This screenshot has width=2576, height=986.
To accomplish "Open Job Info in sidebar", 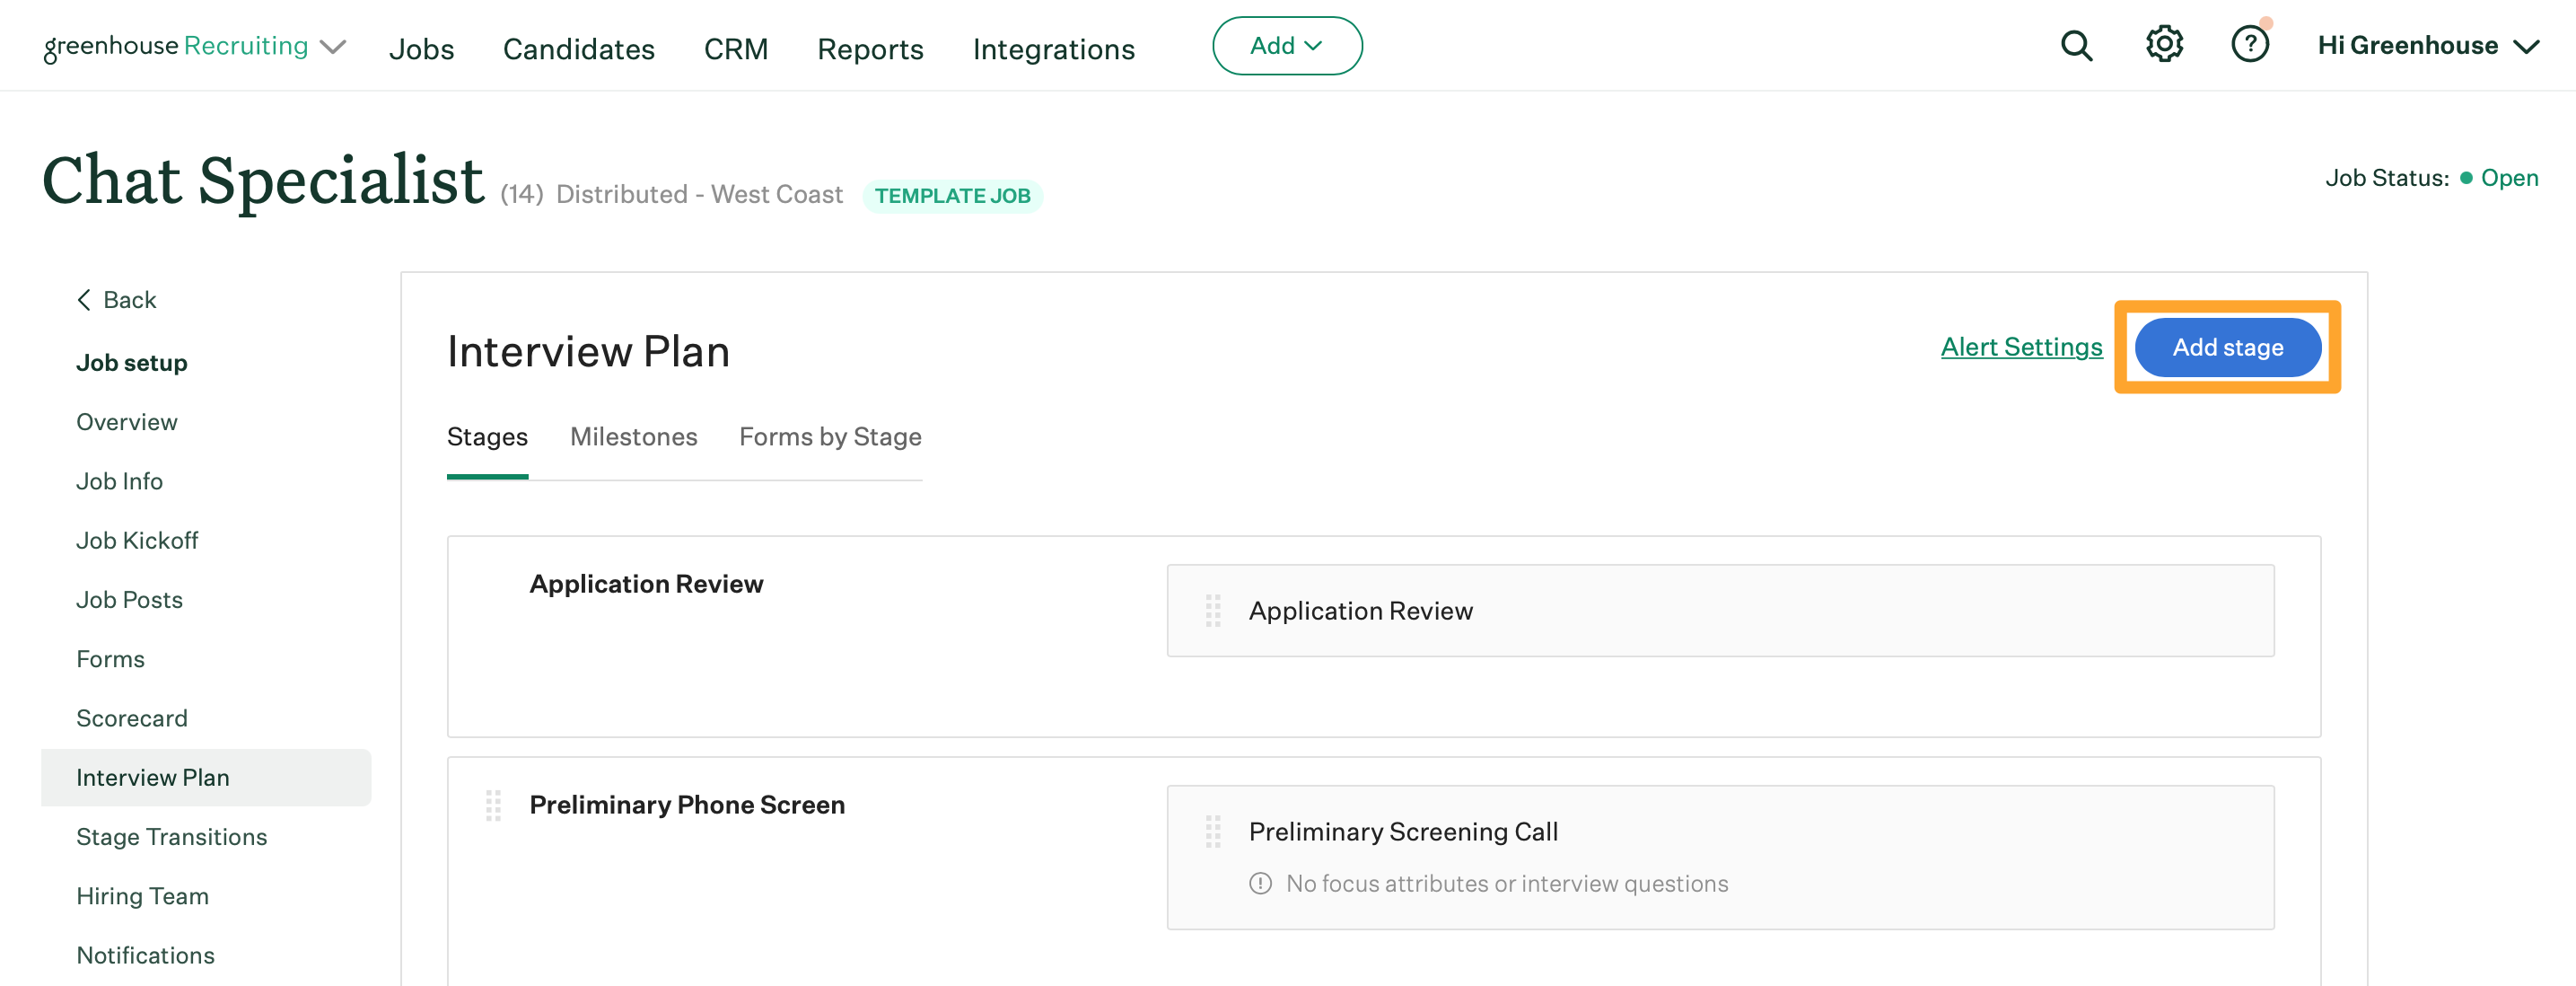I will (119, 481).
